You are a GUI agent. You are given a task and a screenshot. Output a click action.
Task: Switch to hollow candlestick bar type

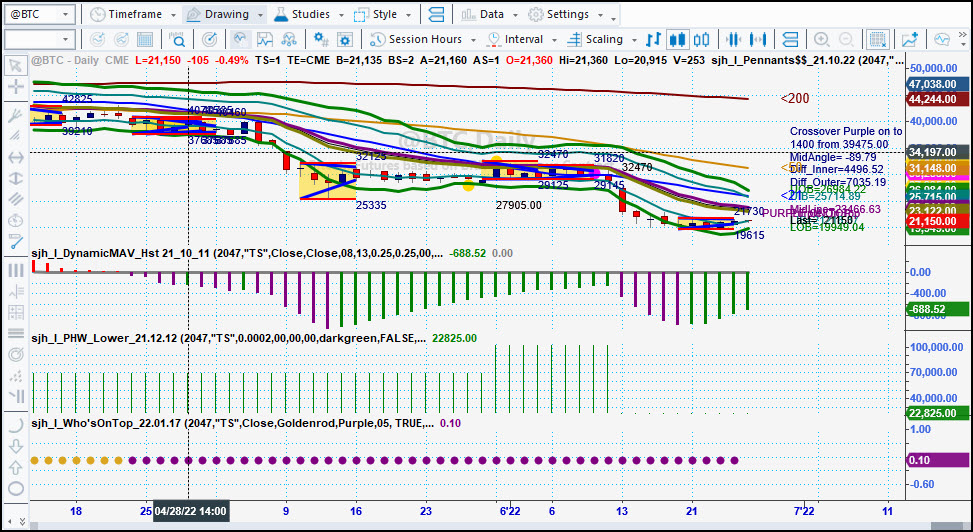pyautogui.click(x=701, y=40)
